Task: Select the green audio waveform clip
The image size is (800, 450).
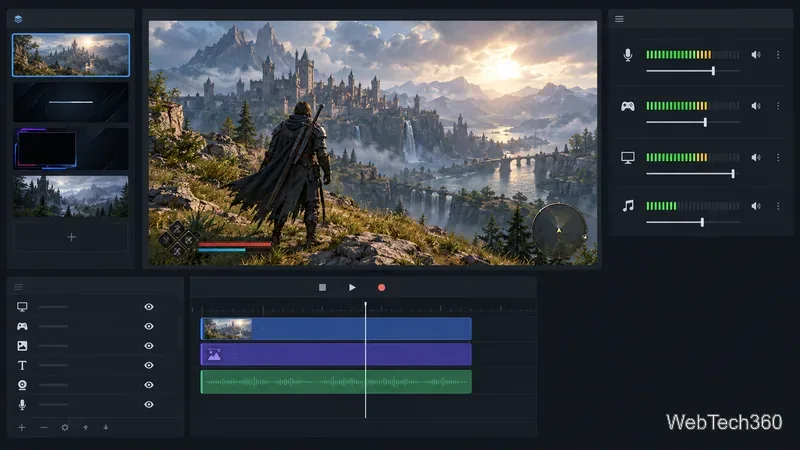Action: [x=336, y=382]
